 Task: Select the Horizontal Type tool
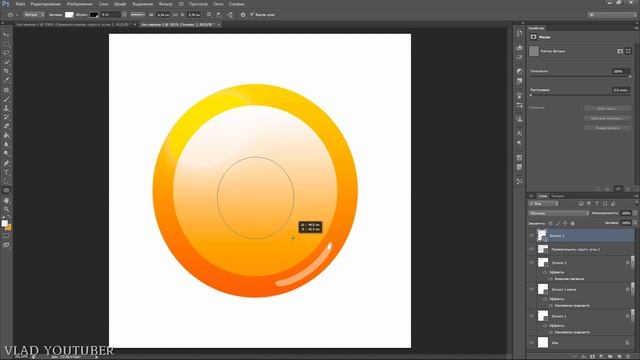coord(6,172)
